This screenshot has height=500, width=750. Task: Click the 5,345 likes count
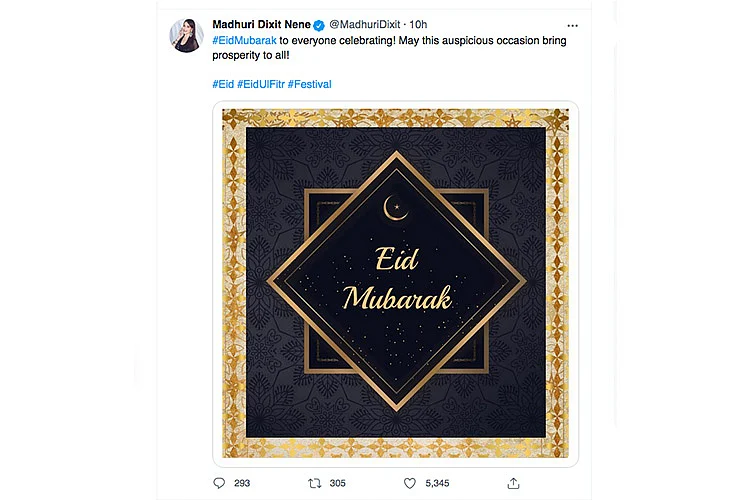click(x=437, y=483)
